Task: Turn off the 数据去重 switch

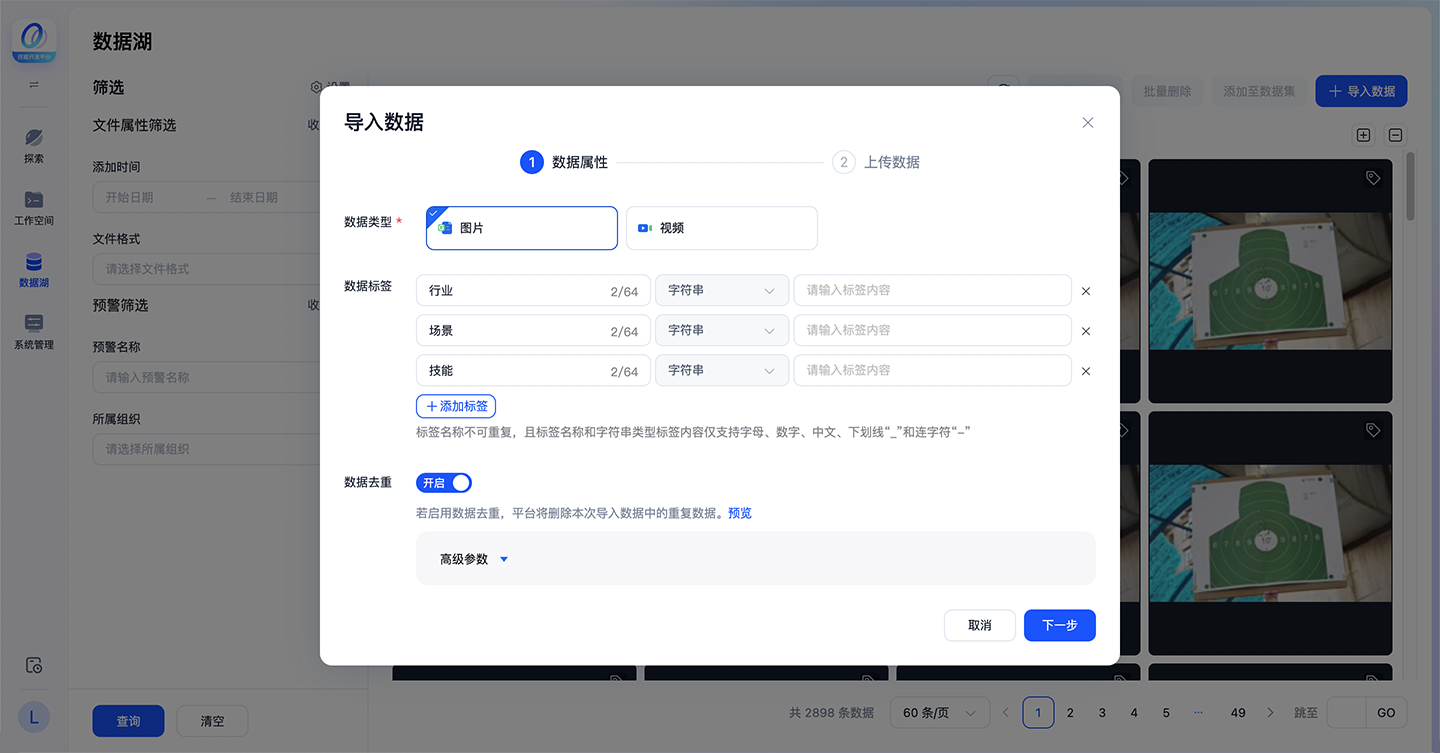Action: click(444, 483)
